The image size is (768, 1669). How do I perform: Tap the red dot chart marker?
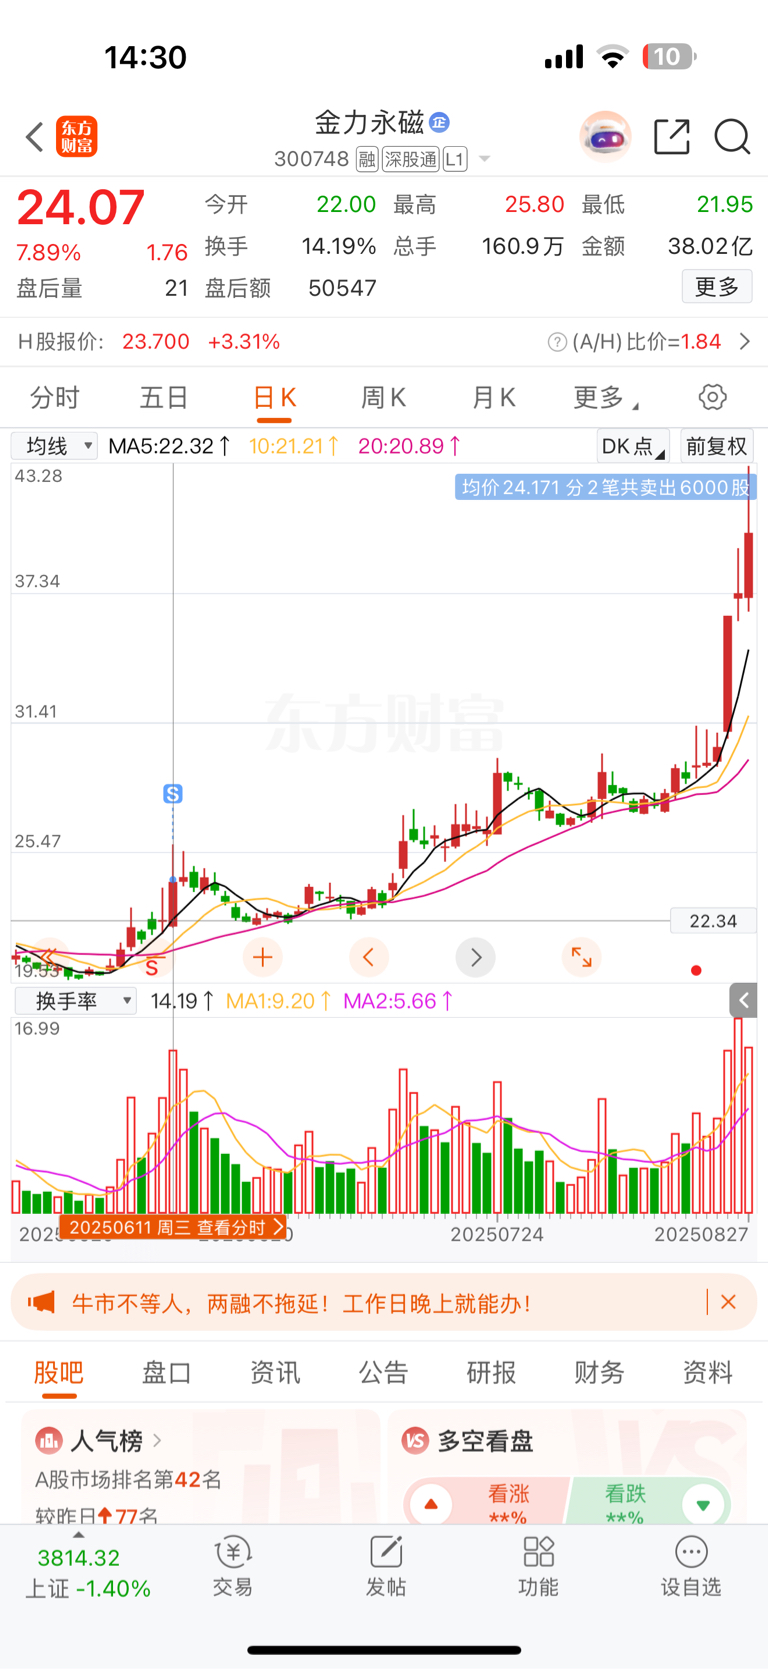(696, 970)
